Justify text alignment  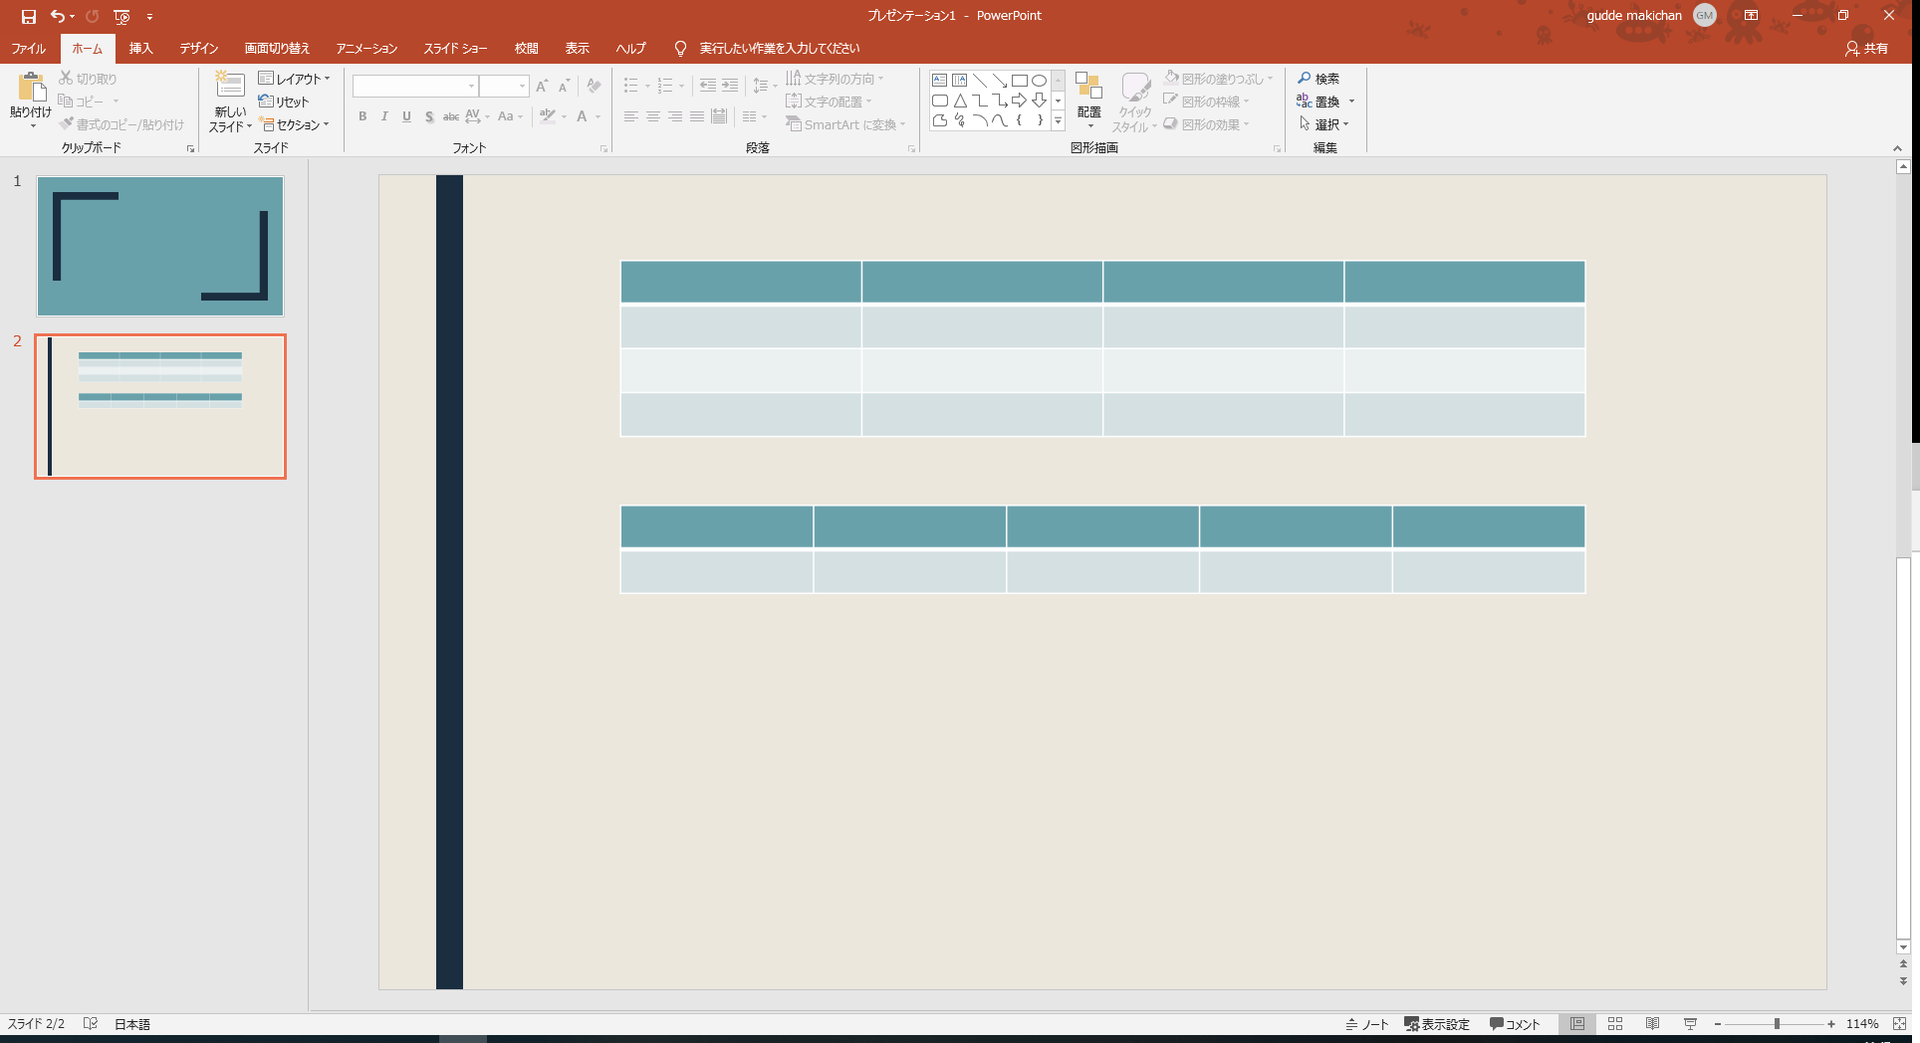[x=697, y=117]
